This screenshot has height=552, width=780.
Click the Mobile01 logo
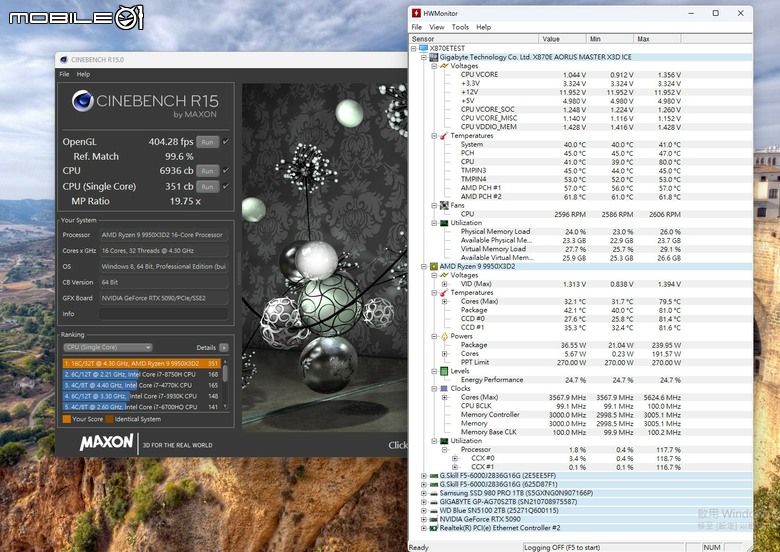(76, 18)
